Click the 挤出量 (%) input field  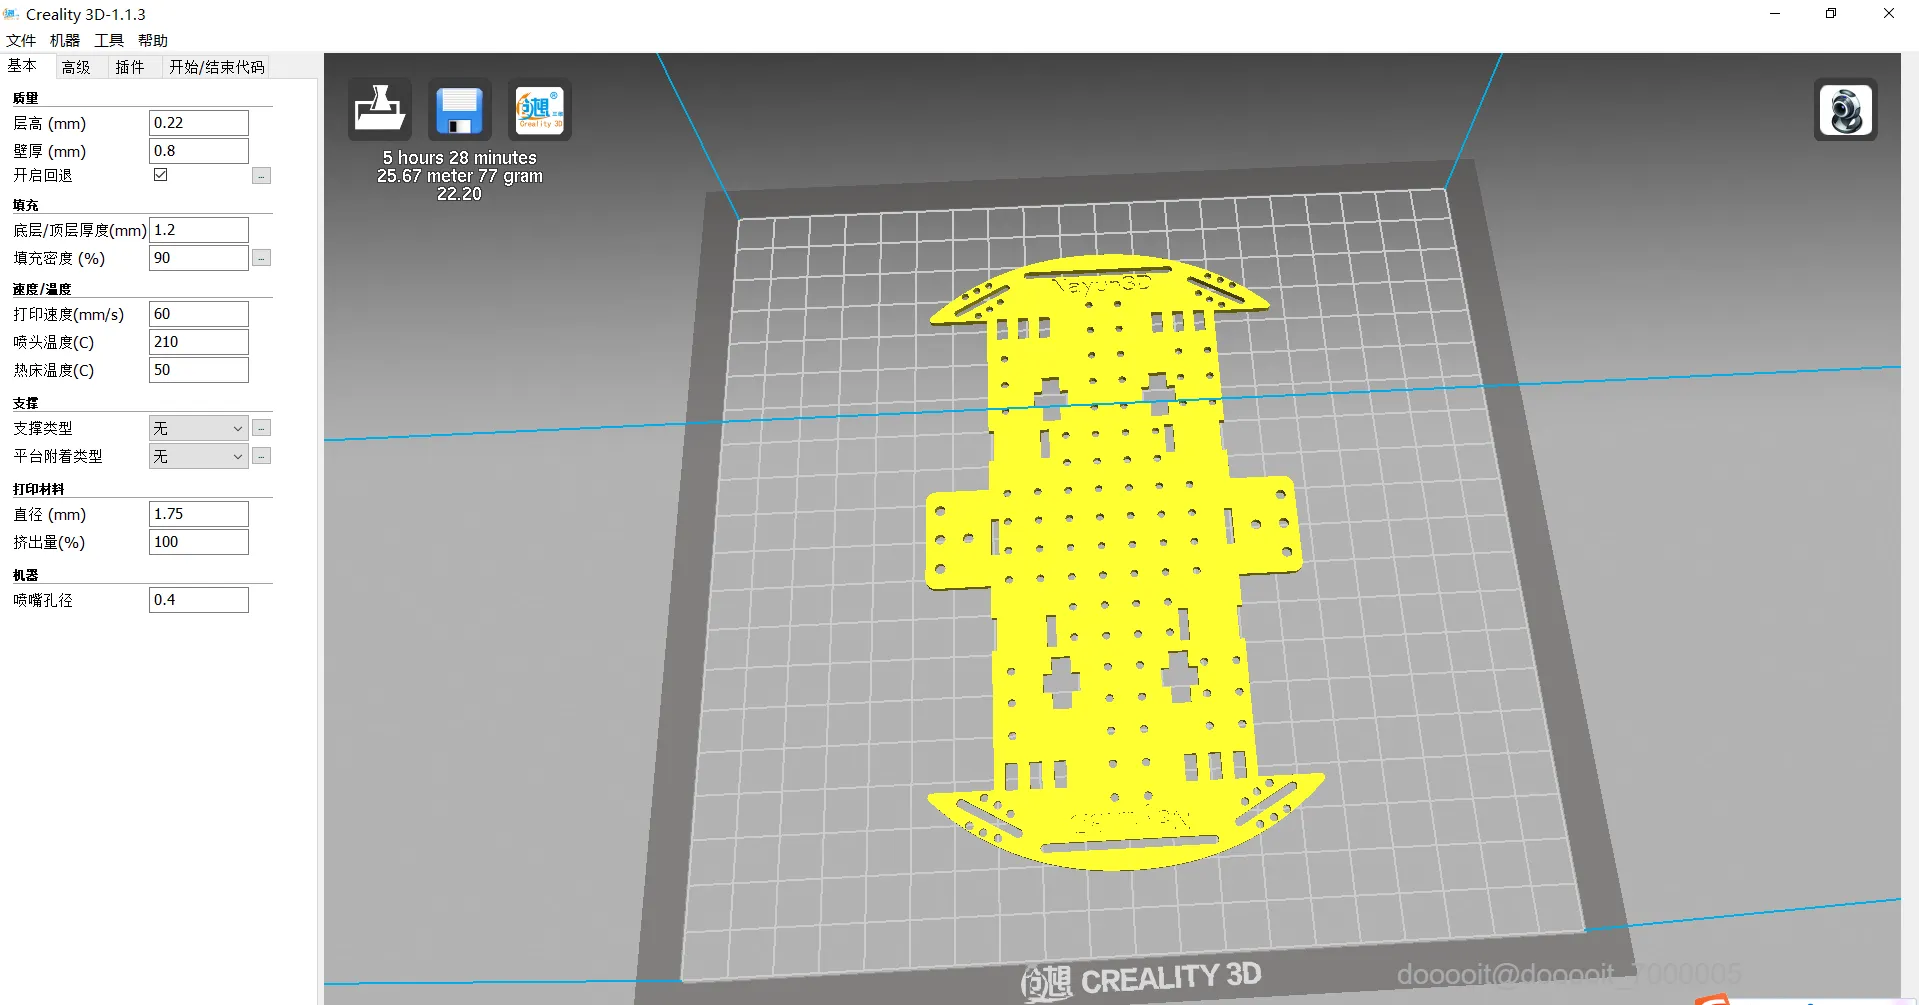tap(198, 542)
